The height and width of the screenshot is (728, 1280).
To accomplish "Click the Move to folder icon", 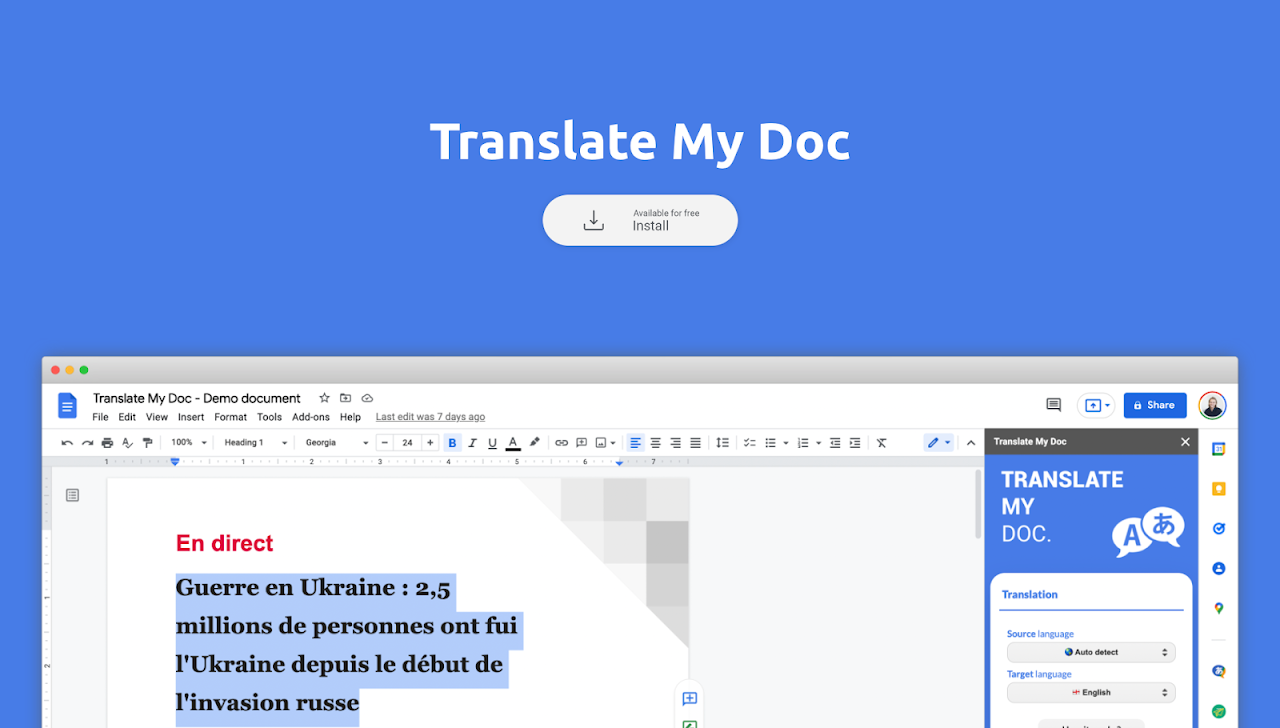I will pos(346,398).
